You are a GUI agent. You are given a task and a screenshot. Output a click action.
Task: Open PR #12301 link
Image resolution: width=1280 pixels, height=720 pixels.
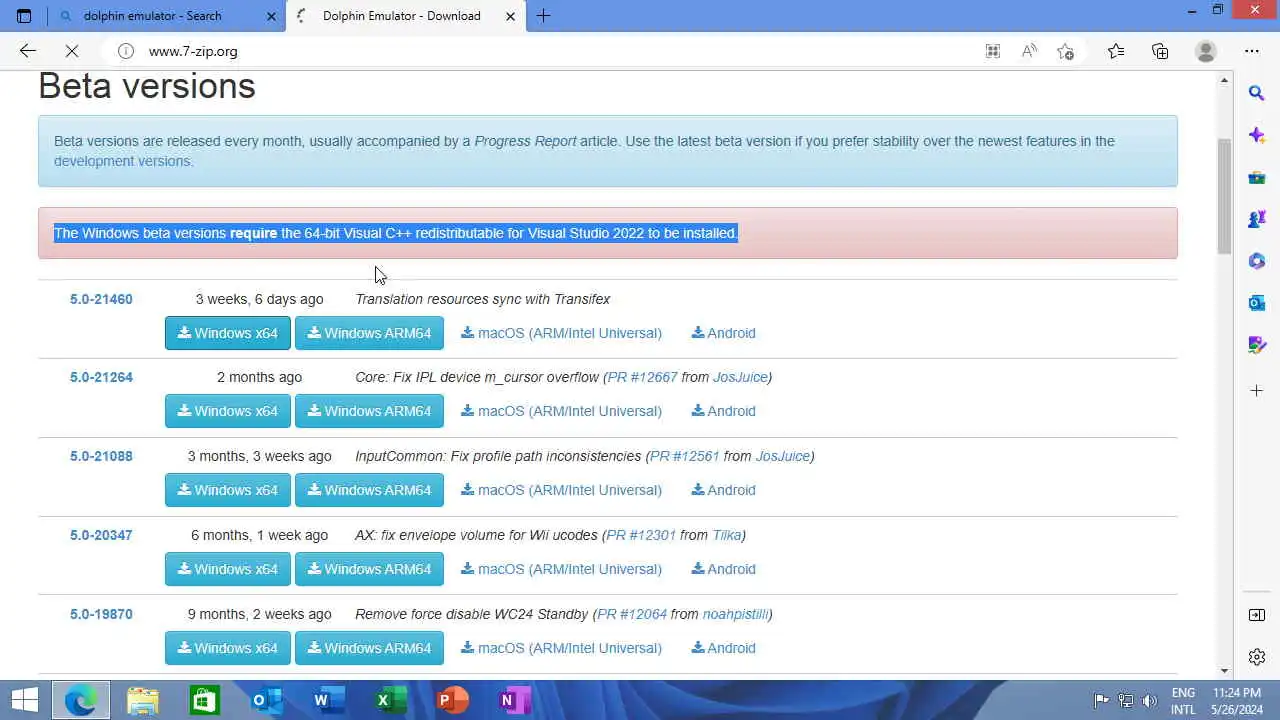coord(641,535)
